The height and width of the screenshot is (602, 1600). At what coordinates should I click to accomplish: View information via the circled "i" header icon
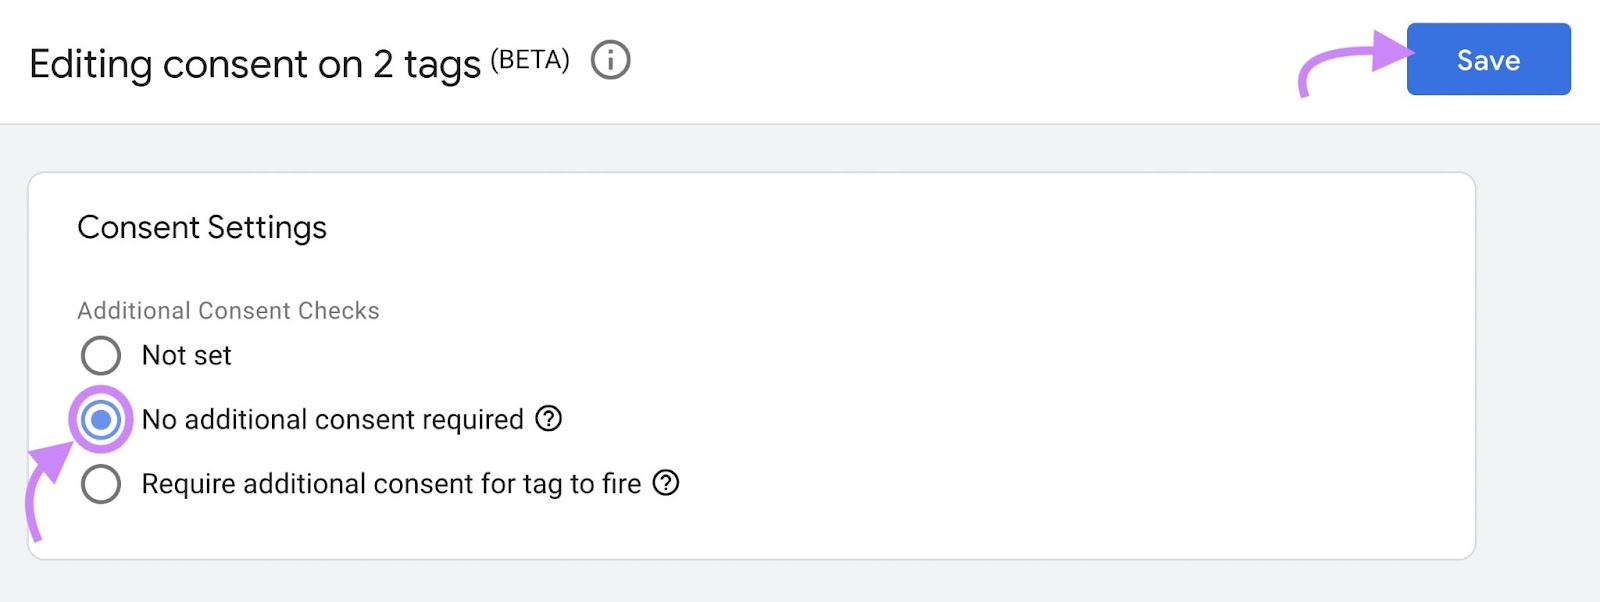[x=611, y=60]
